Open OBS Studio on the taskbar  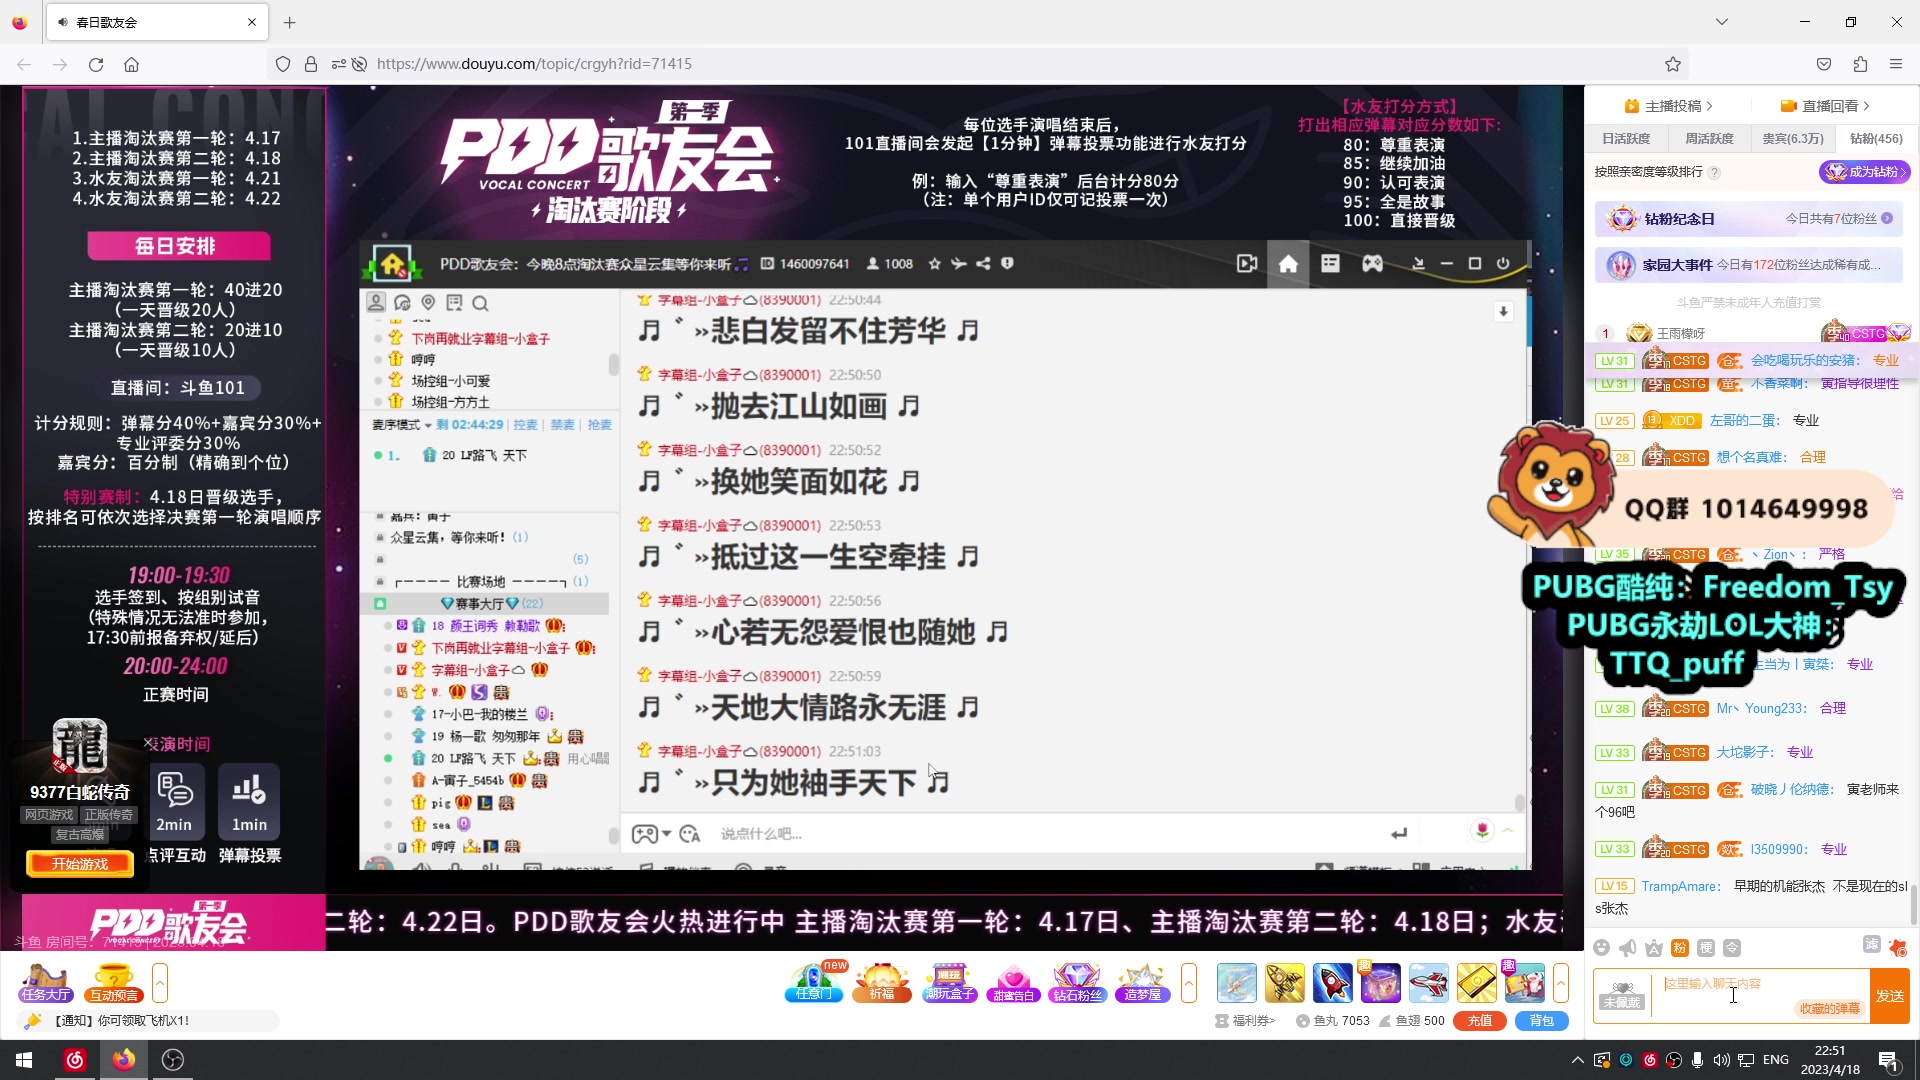coord(173,1060)
